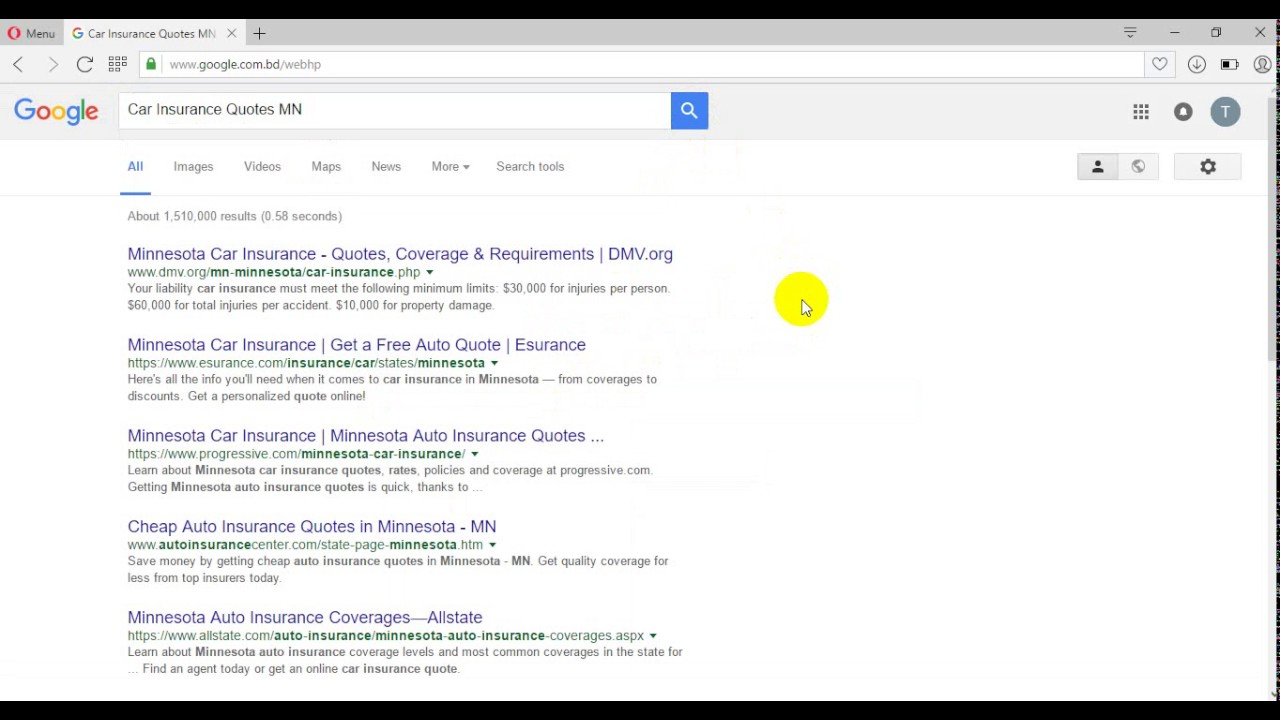Switch to Maps results

326,167
